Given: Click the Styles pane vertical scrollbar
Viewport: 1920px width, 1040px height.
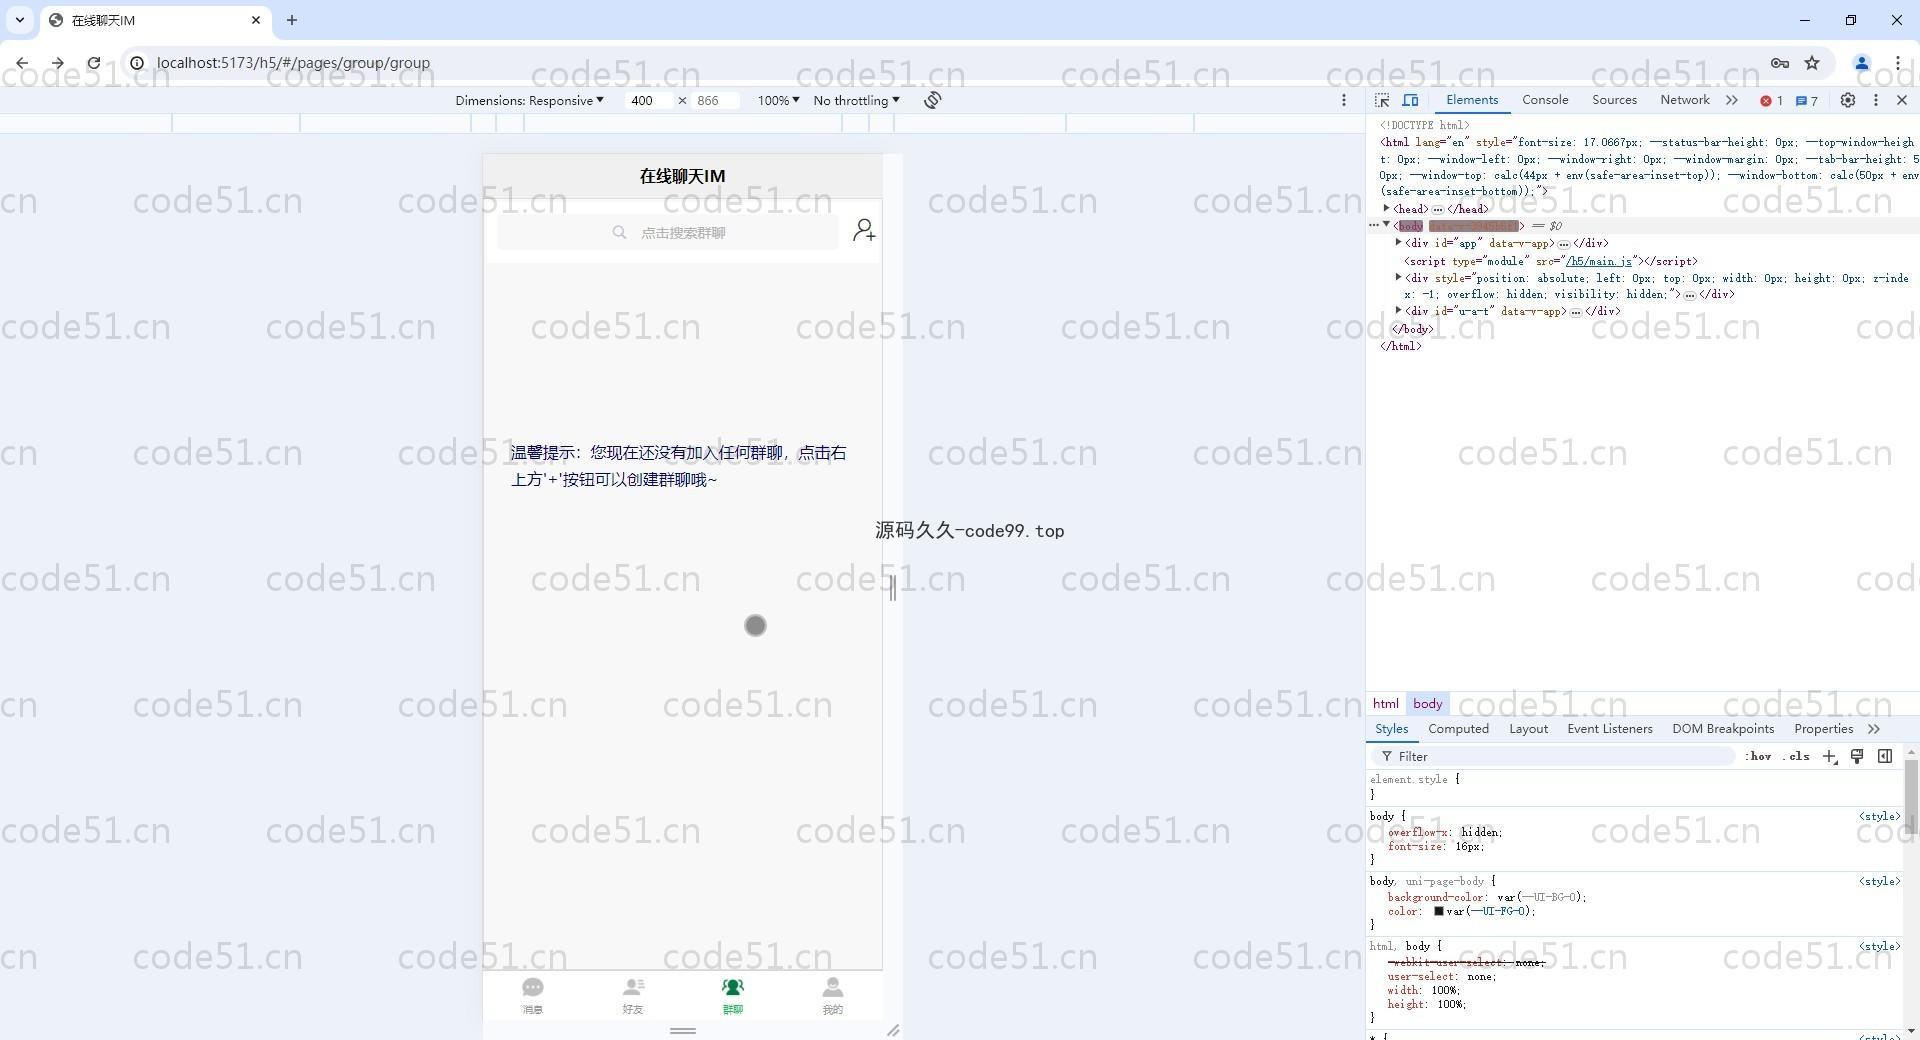Looking at the screenshot, I should click(1911, 796).
